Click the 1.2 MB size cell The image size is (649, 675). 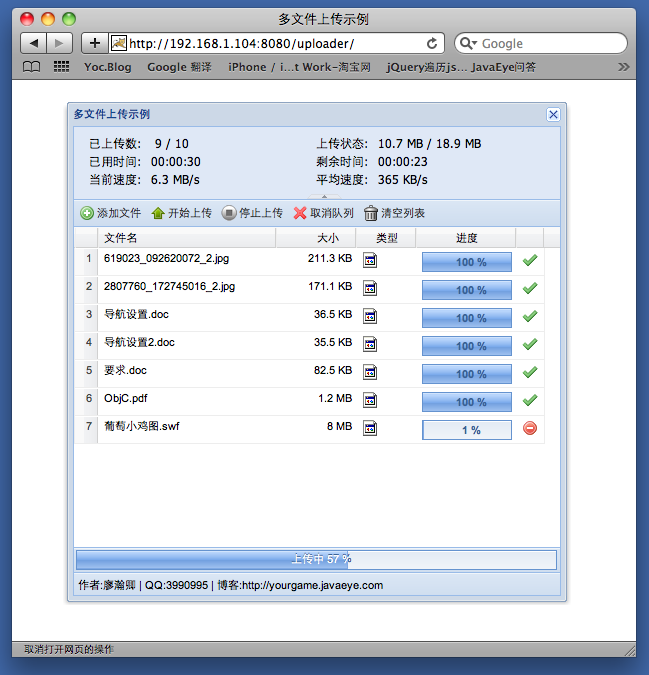pos(335,398)
